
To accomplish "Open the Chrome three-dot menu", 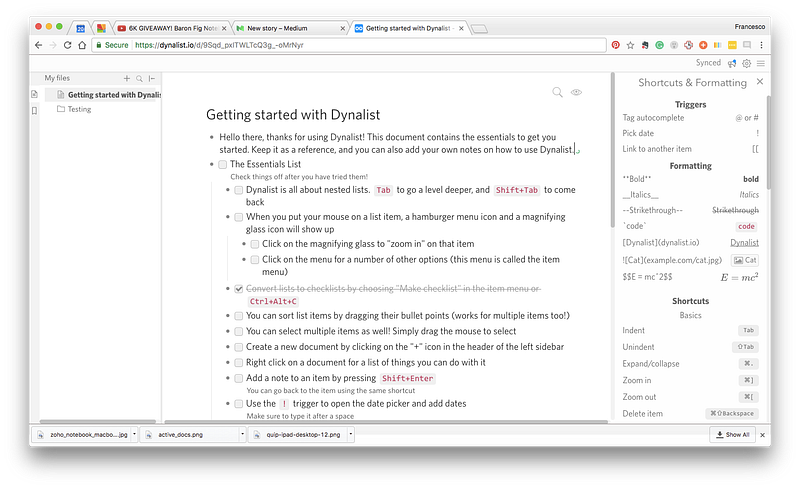I will [x=761, y=45].
